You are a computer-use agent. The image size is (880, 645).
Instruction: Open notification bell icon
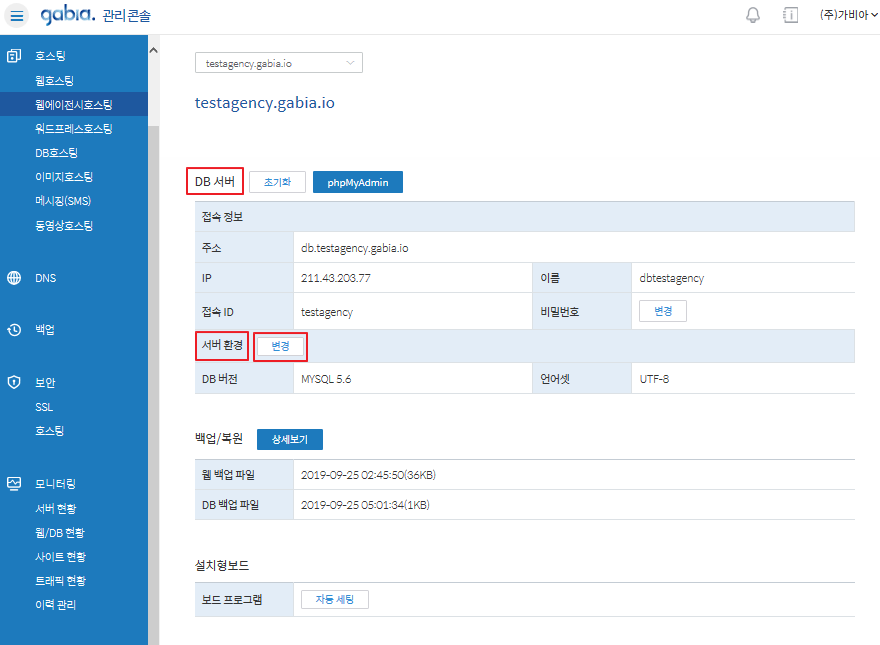[753, 15]
